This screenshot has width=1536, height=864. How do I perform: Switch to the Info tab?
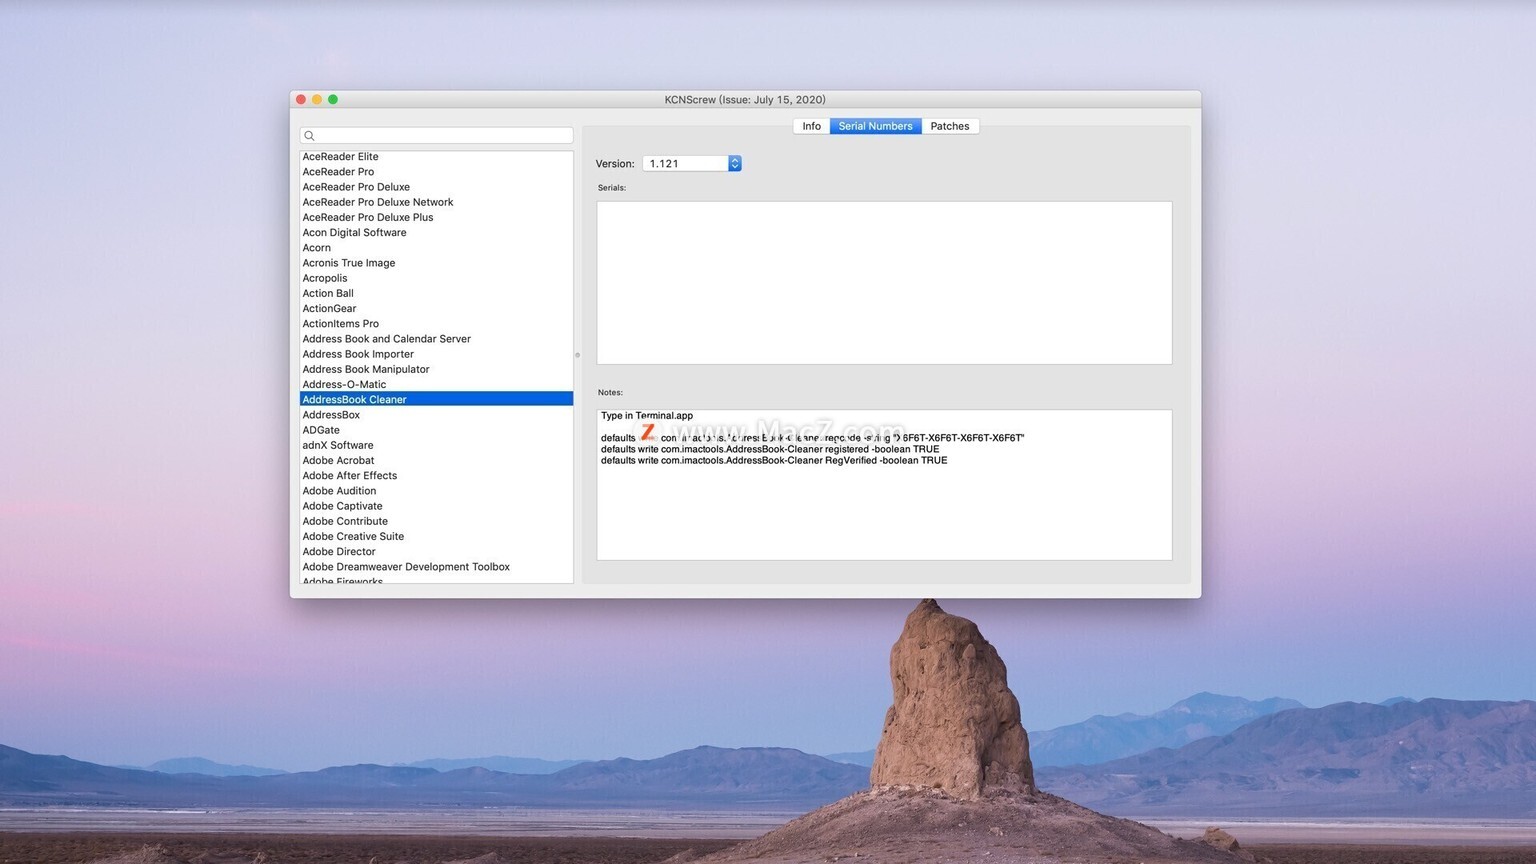coord(811,126)
